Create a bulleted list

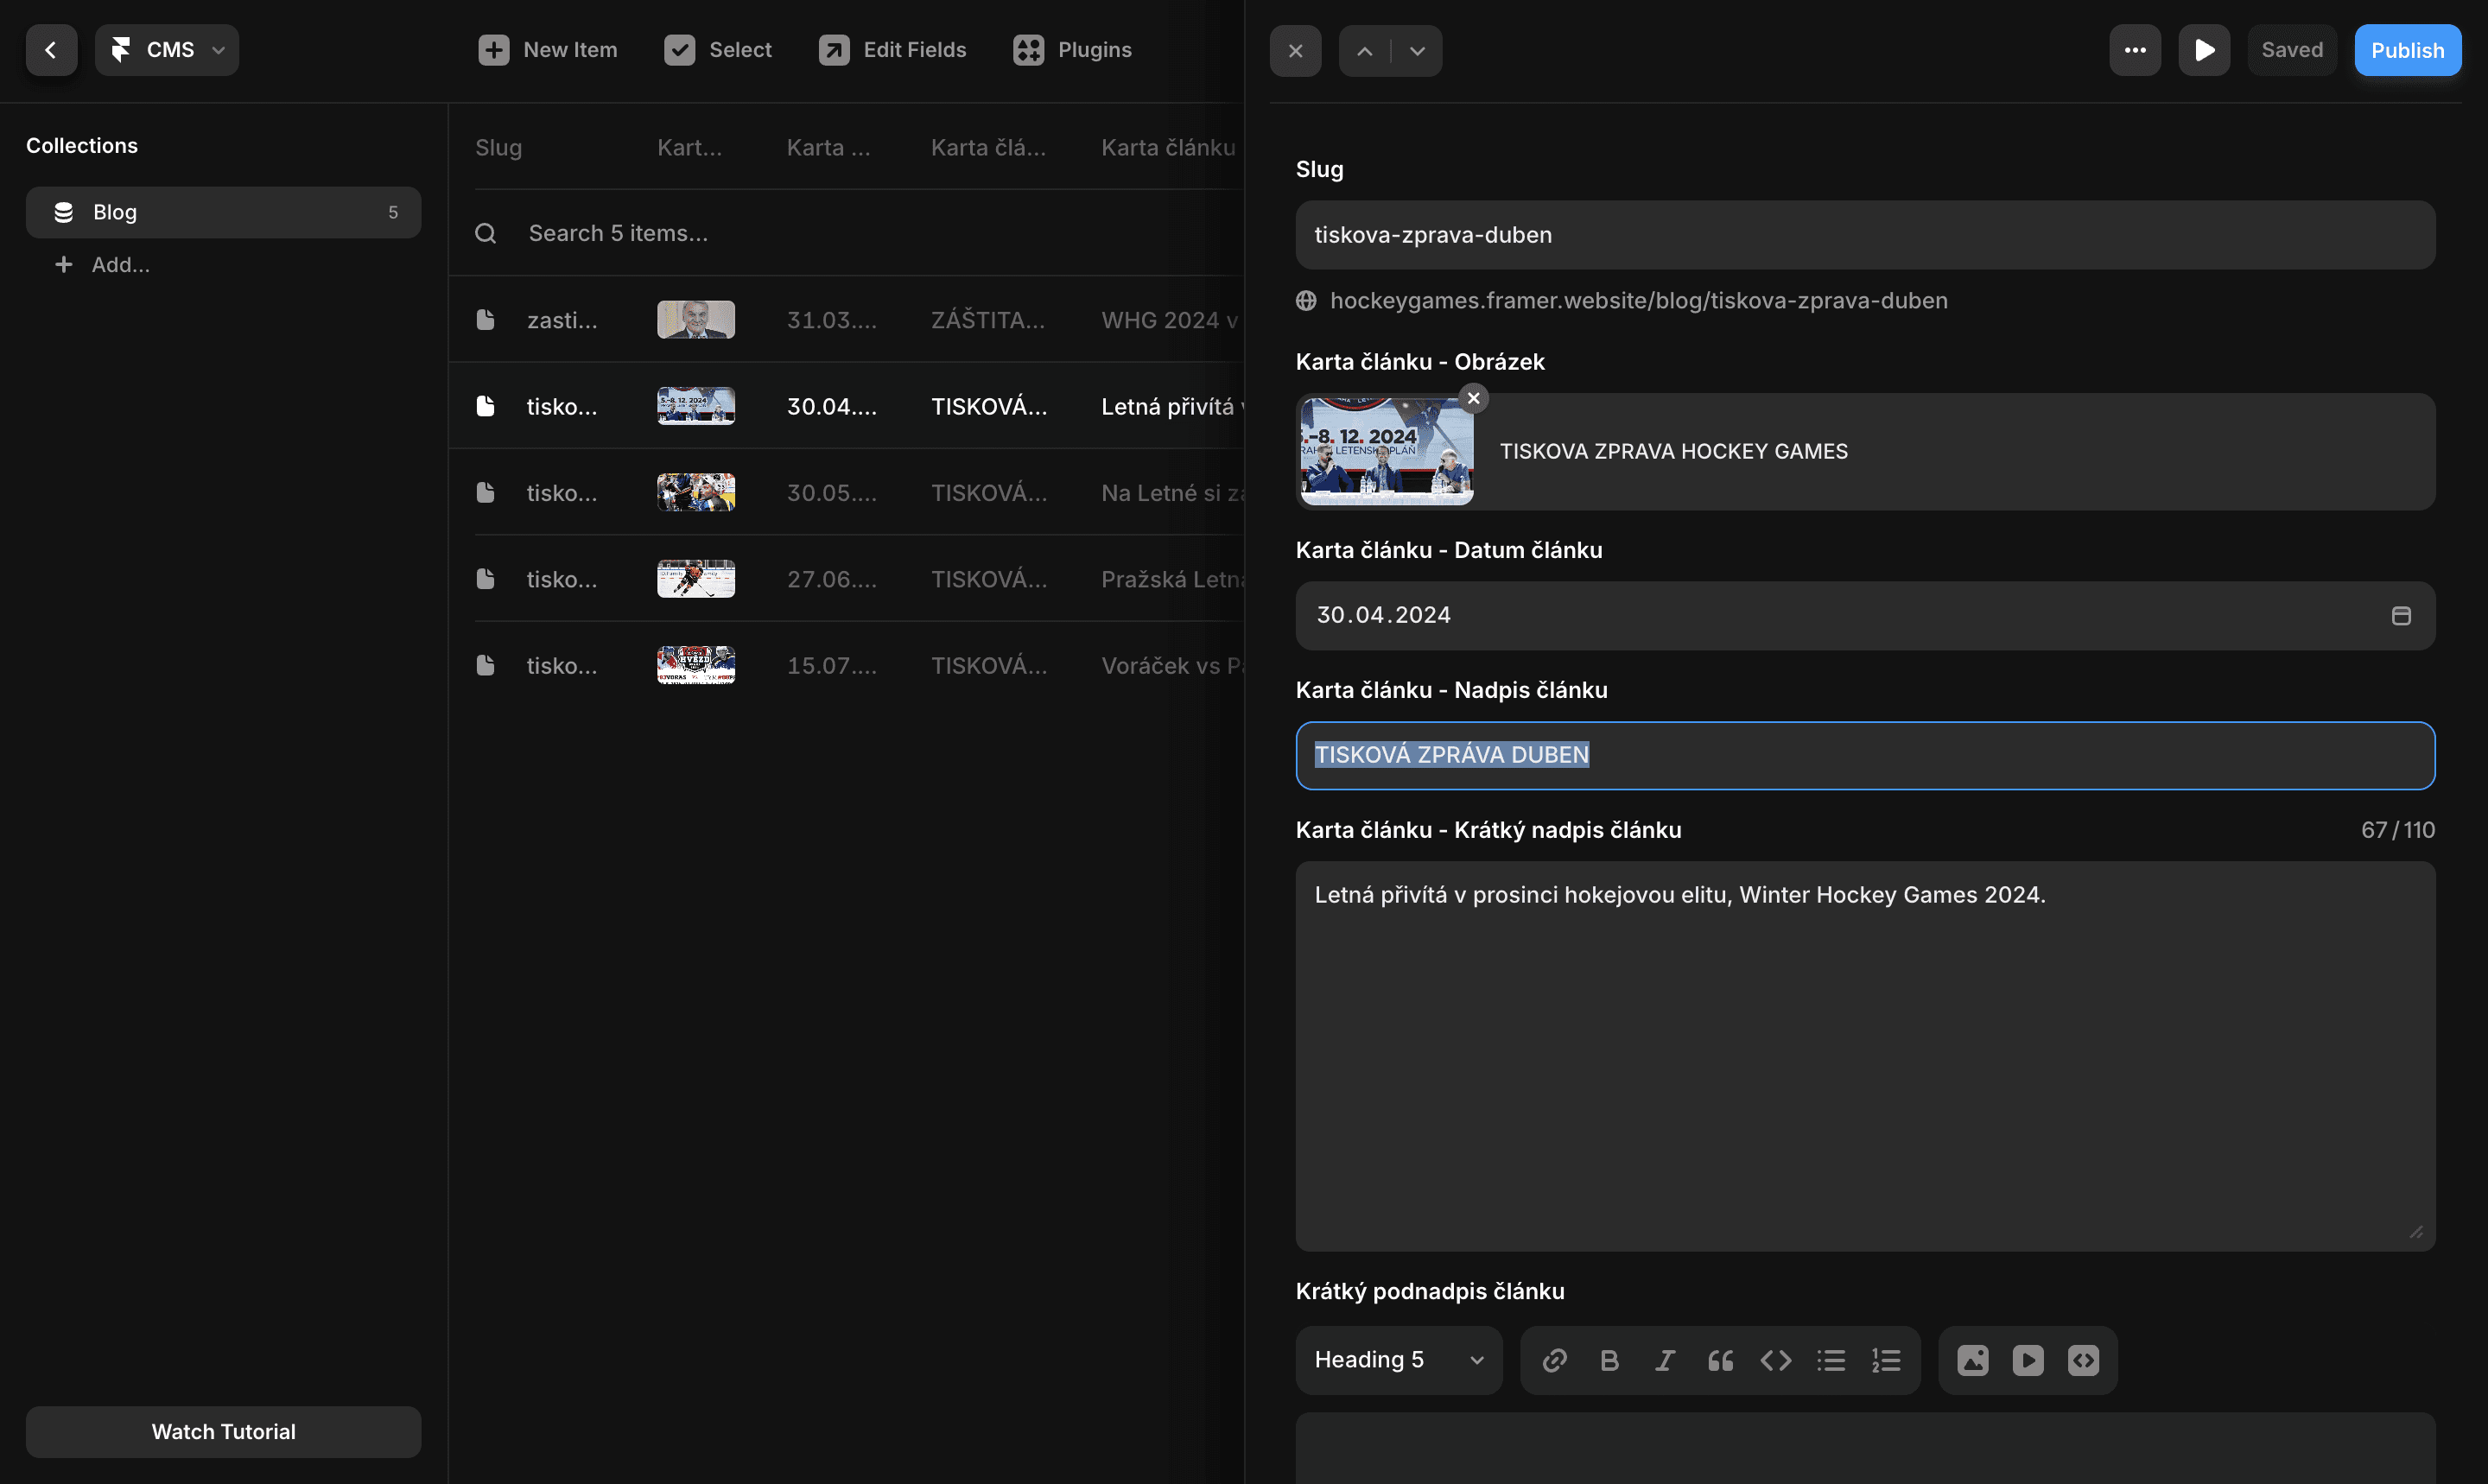tap(1831, 1360)
